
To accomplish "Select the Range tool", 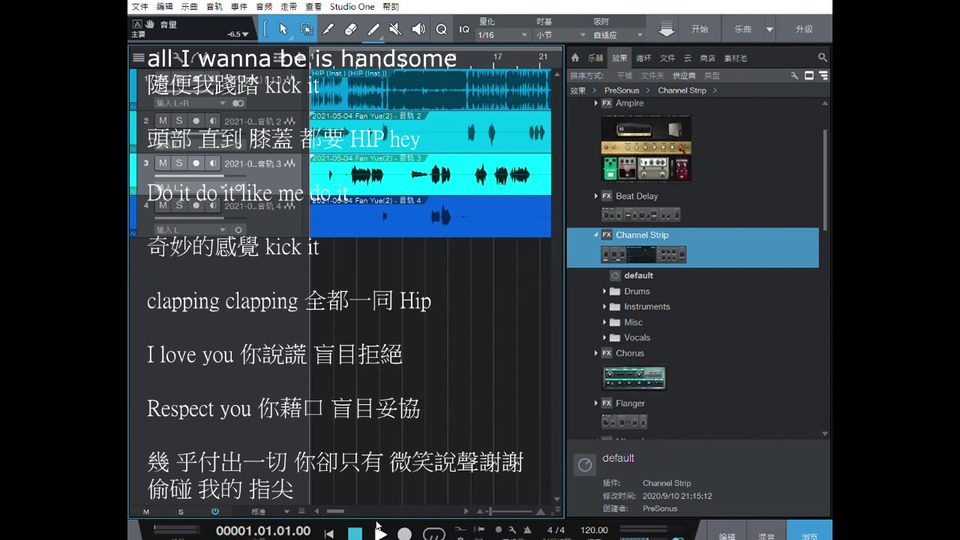I will coord(306,29).
